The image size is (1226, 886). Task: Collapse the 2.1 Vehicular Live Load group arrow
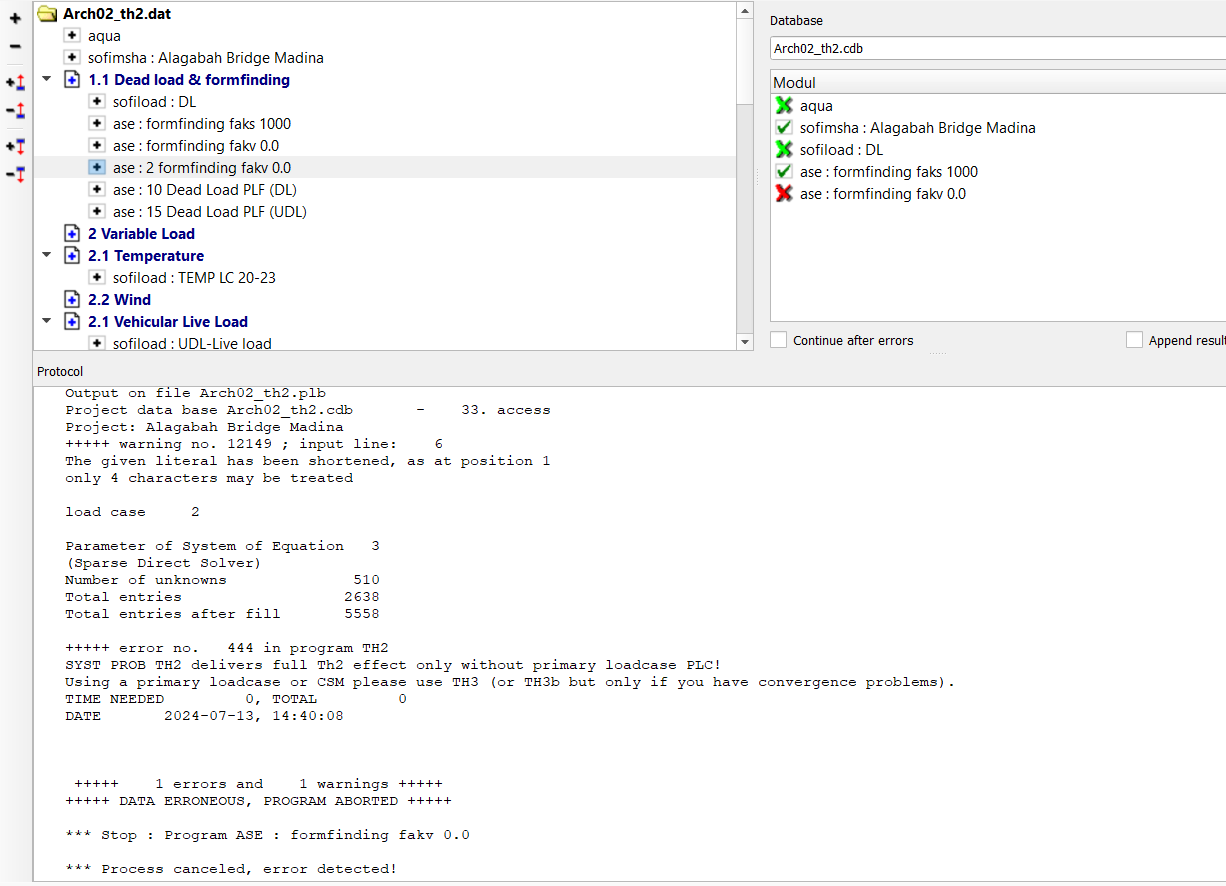(x=46, y=321)
